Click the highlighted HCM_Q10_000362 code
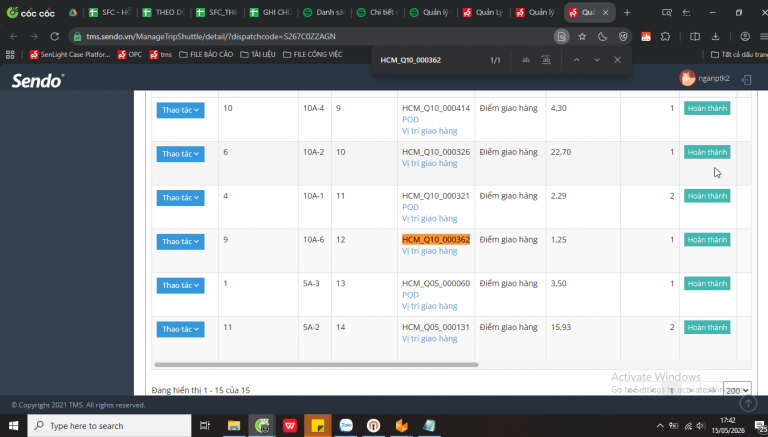Viewport: 768px width, 437px height. click(x=436, y=240)
